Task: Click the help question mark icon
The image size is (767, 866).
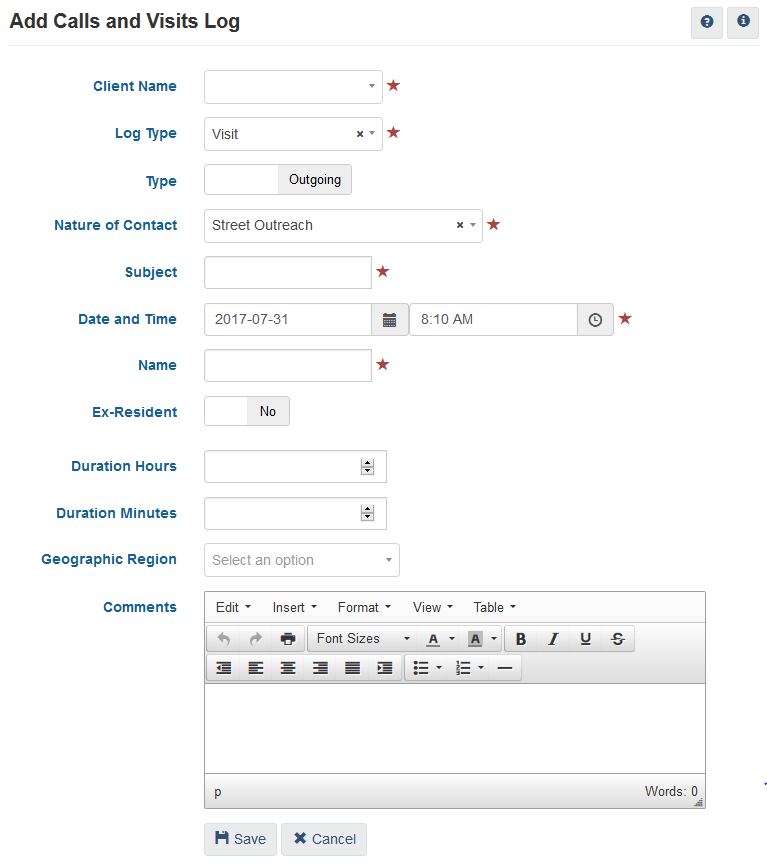Action: pyautogui.click(x=707, y=21)
